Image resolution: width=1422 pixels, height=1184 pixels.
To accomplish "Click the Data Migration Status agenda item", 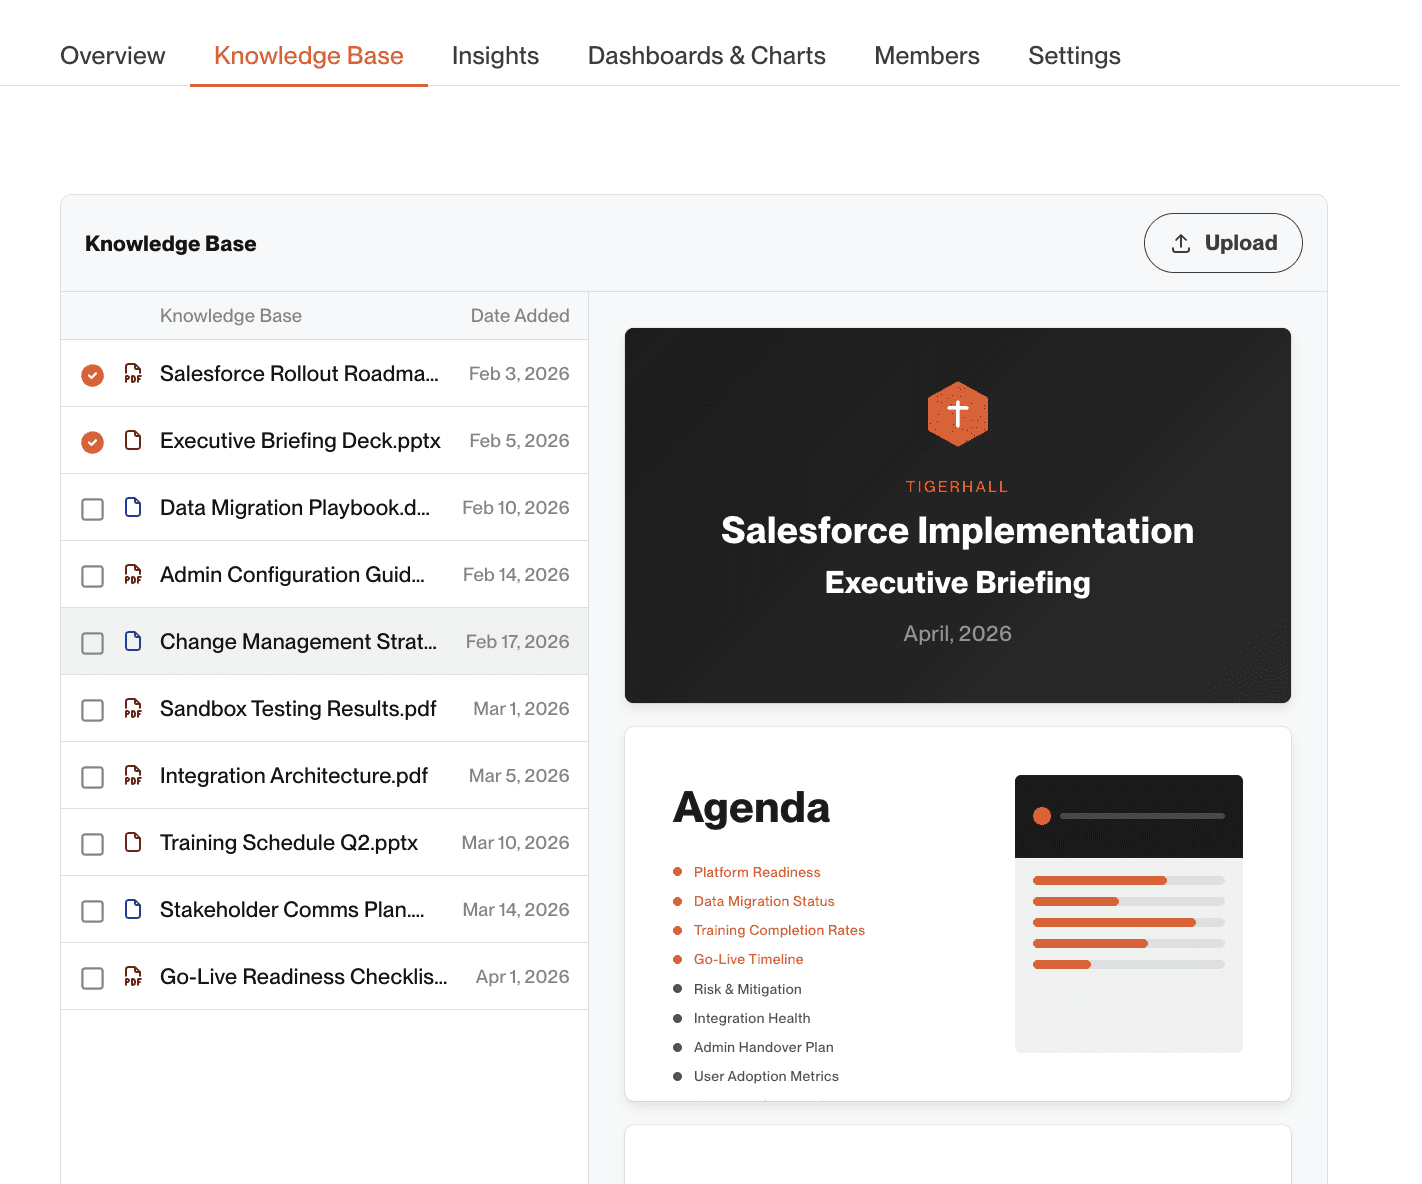I will pyautogui.click(x=764, y=901).
